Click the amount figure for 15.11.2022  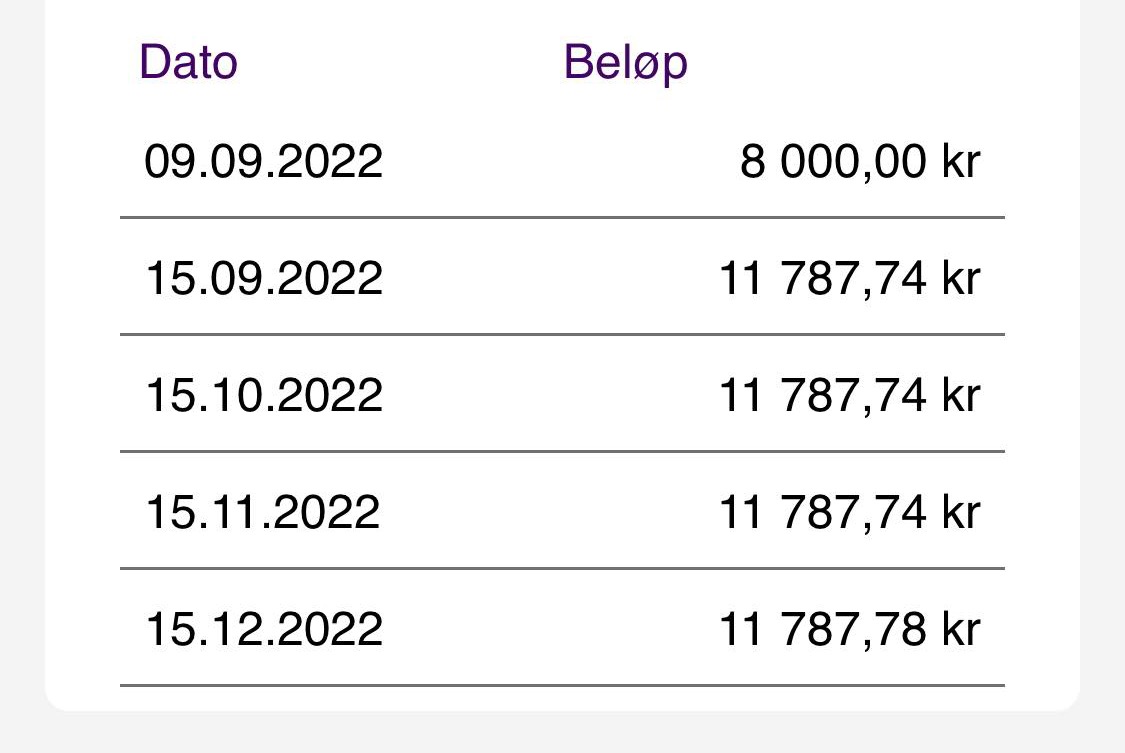[x=823, y=512]
